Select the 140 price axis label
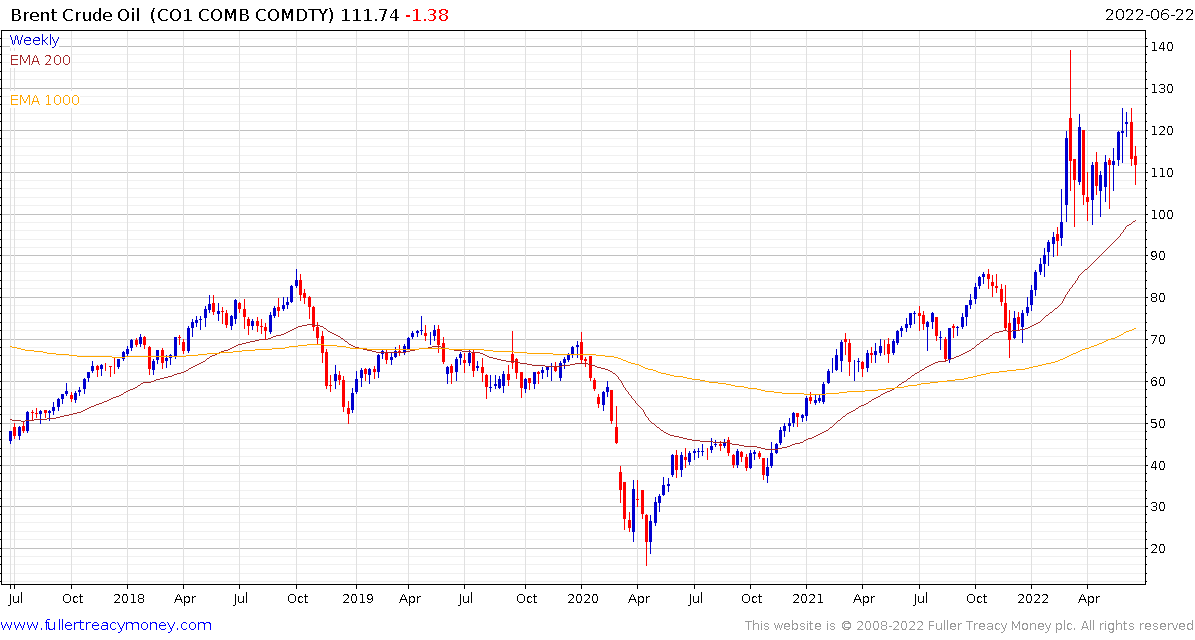This screenshot has width=1195, height=640. 1162,46
